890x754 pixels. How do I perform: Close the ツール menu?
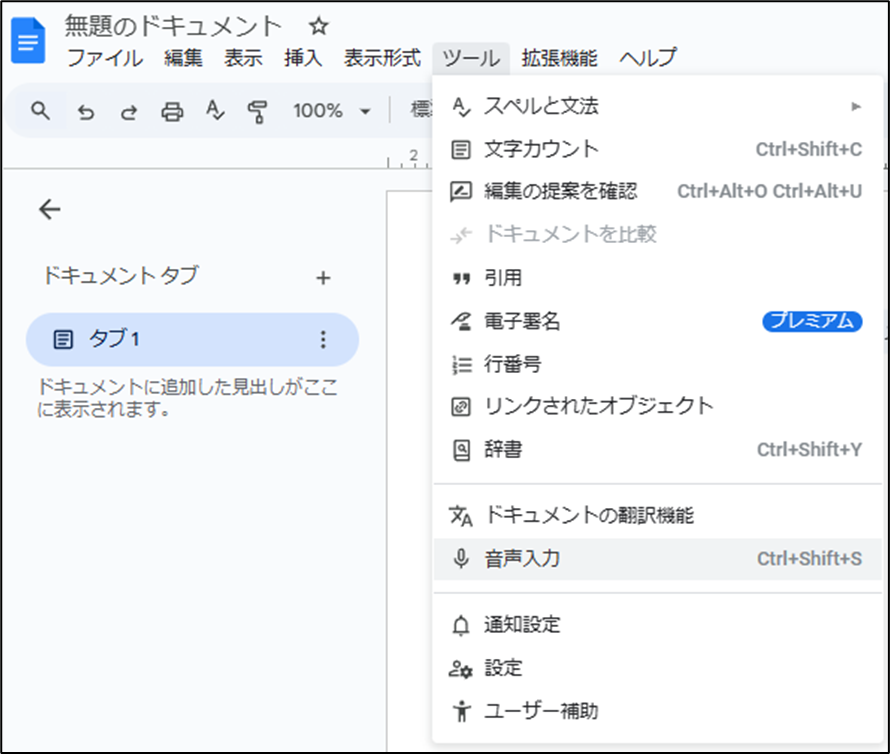tap(471, 58)
